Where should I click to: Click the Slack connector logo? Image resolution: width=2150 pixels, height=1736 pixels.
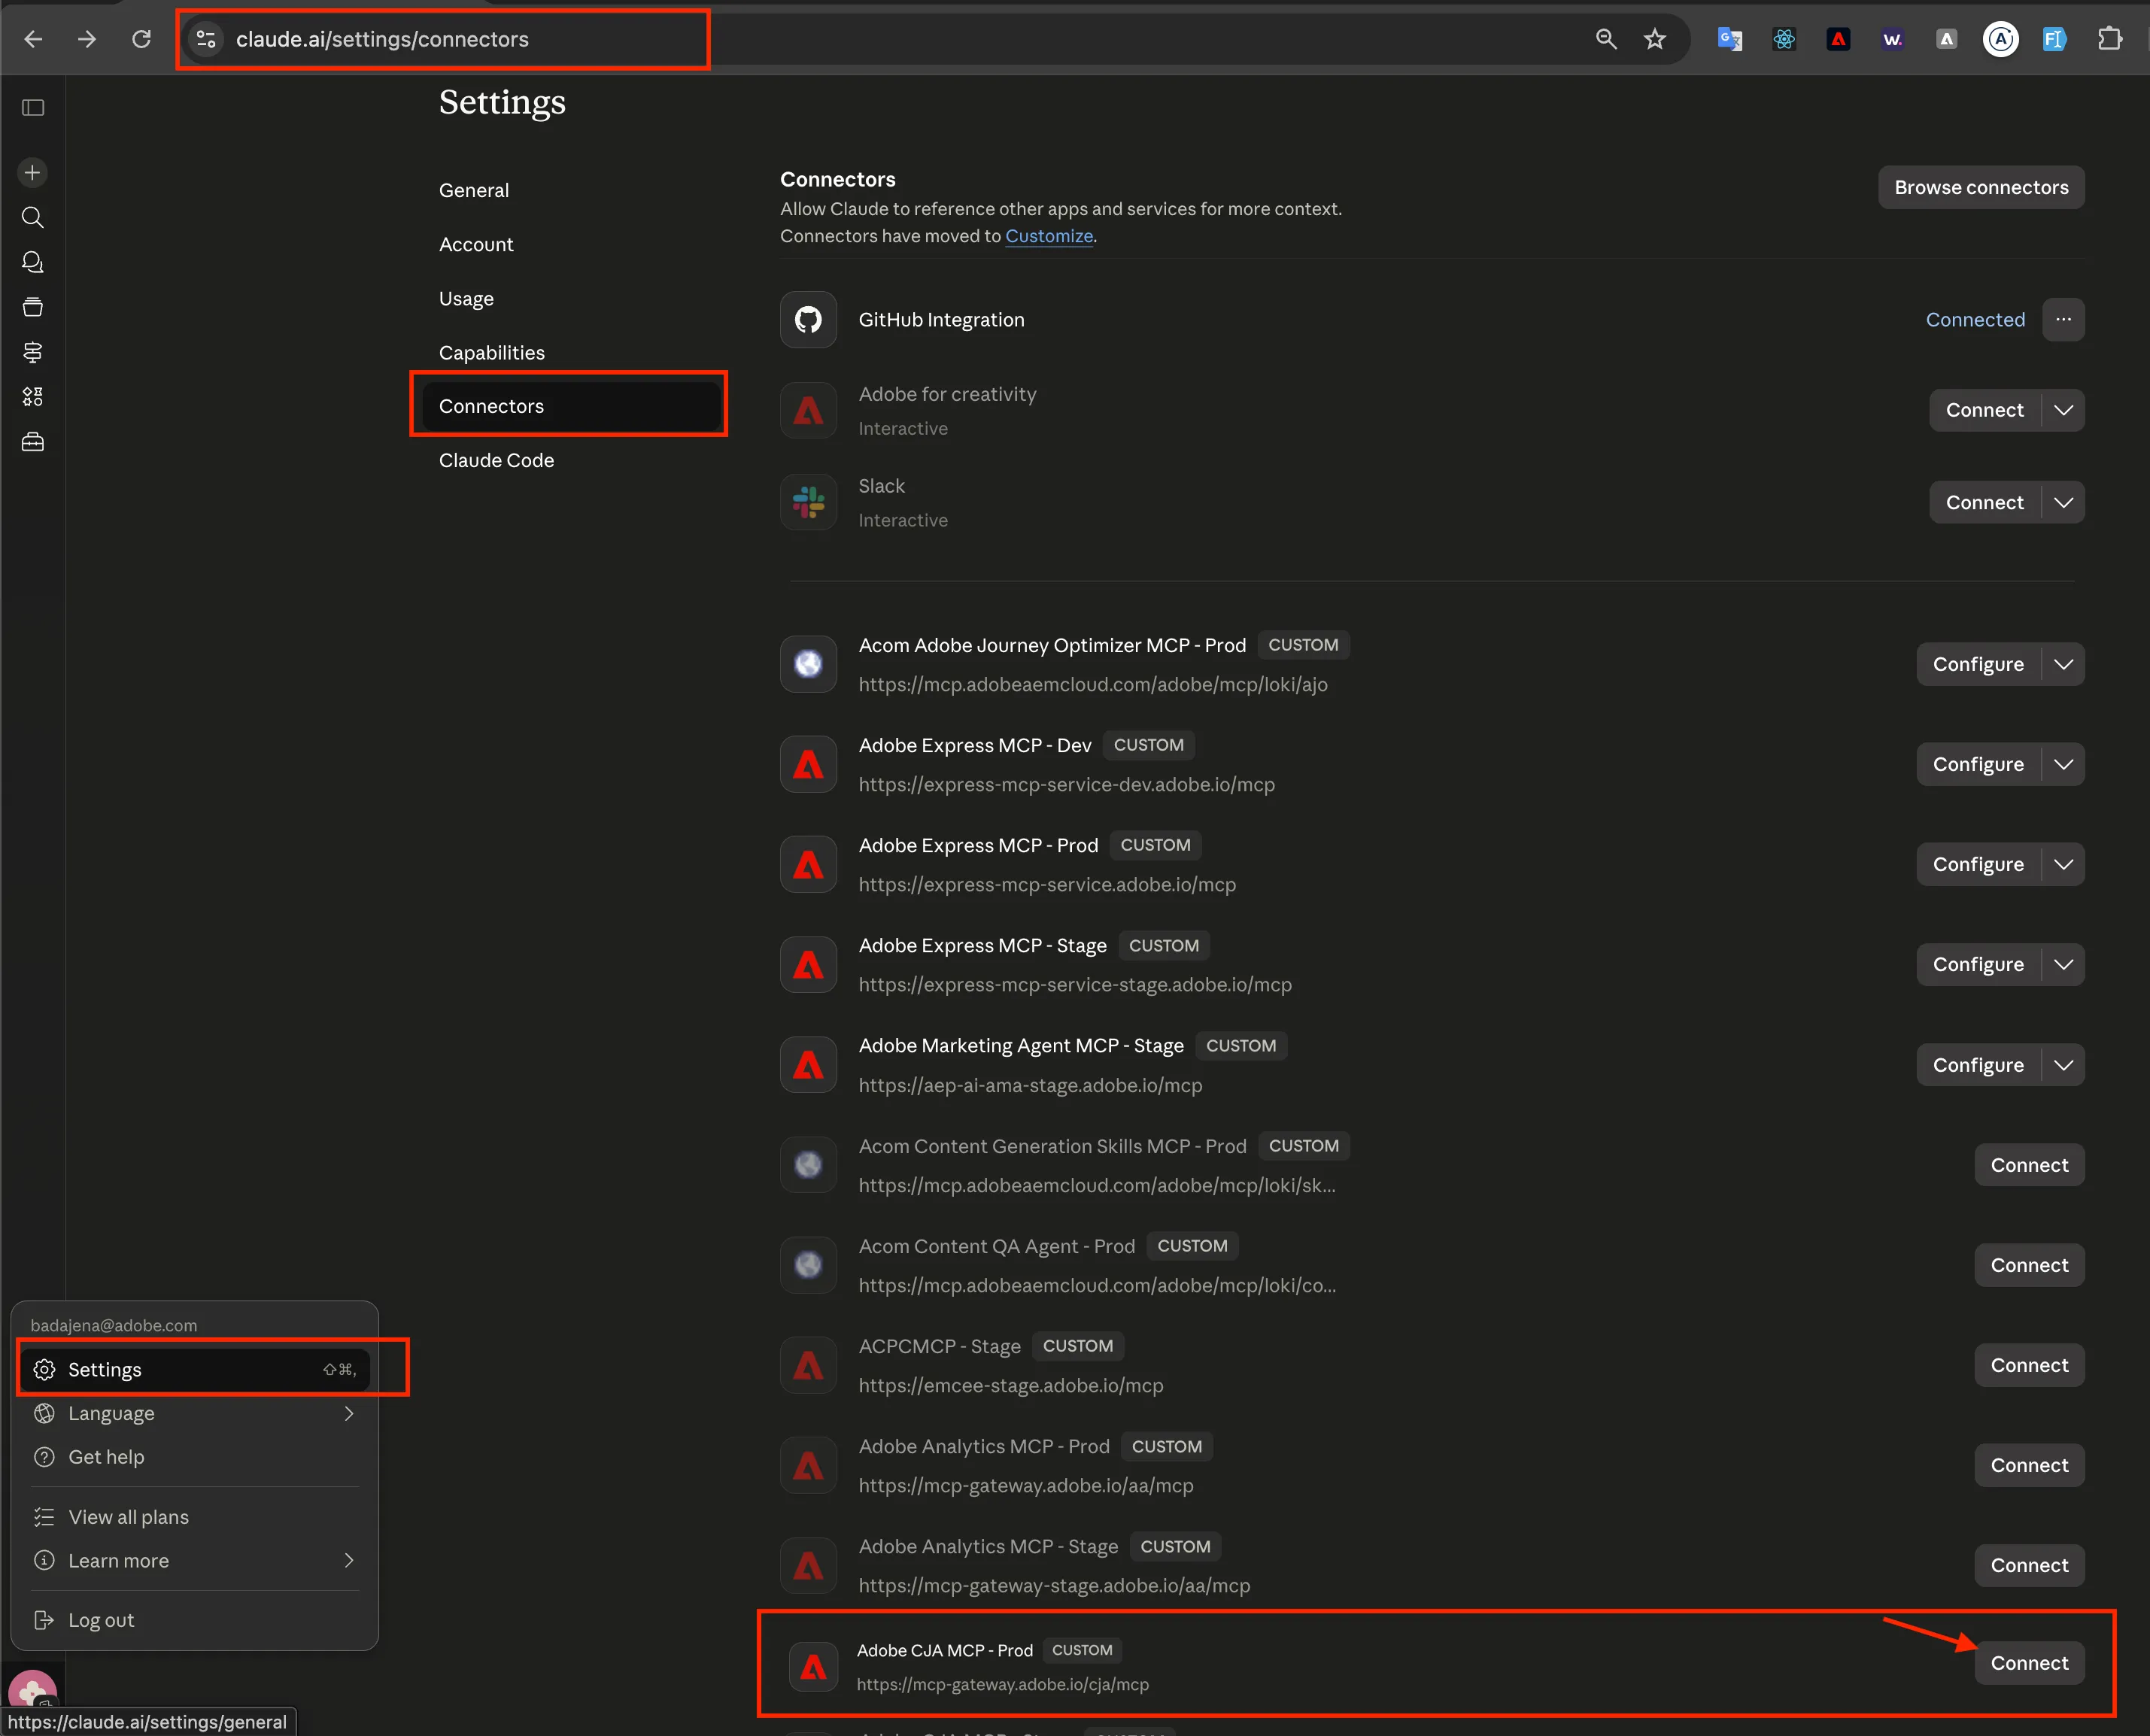tap(808, 502)
